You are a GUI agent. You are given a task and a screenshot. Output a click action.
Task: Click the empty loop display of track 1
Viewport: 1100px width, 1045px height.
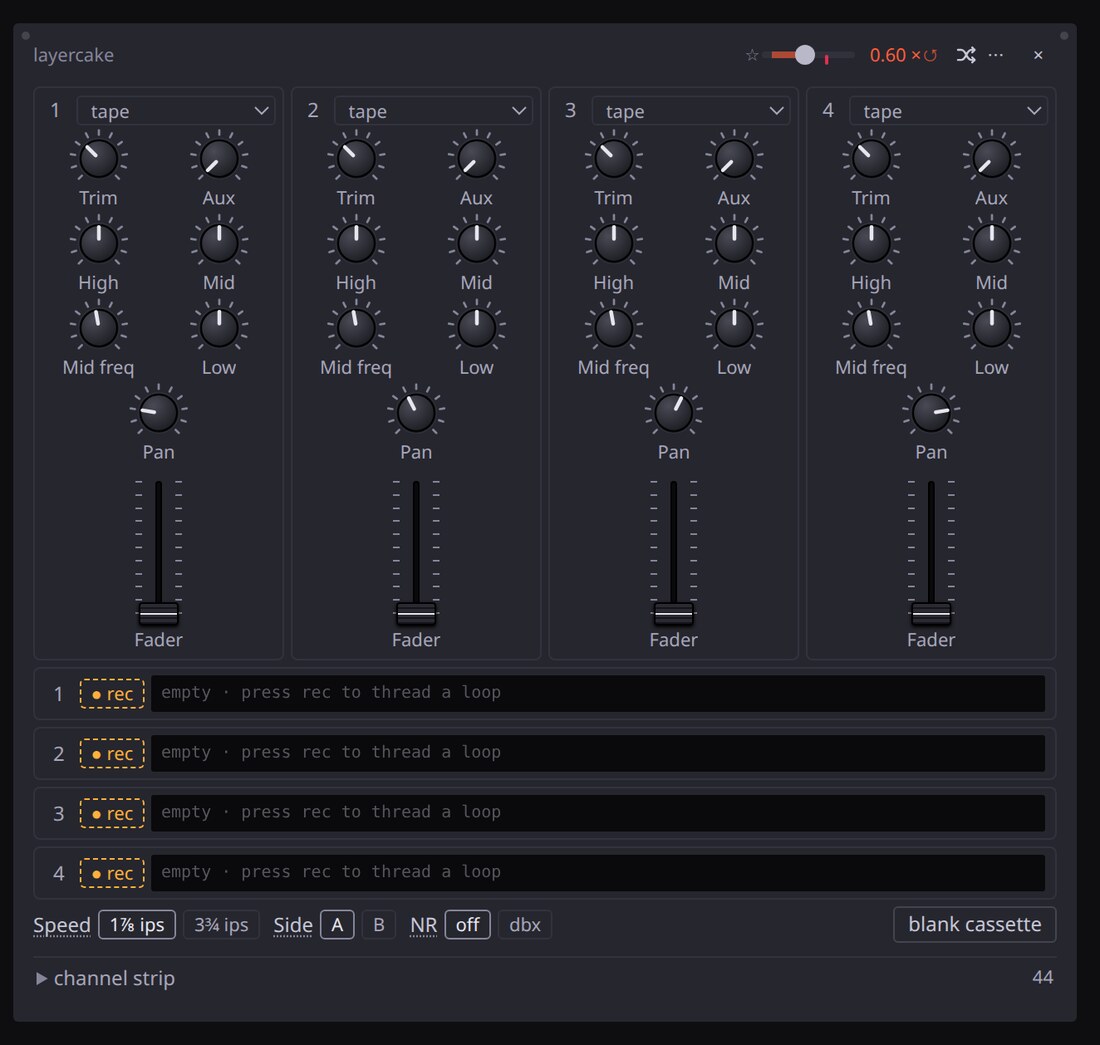pos(598,694)
